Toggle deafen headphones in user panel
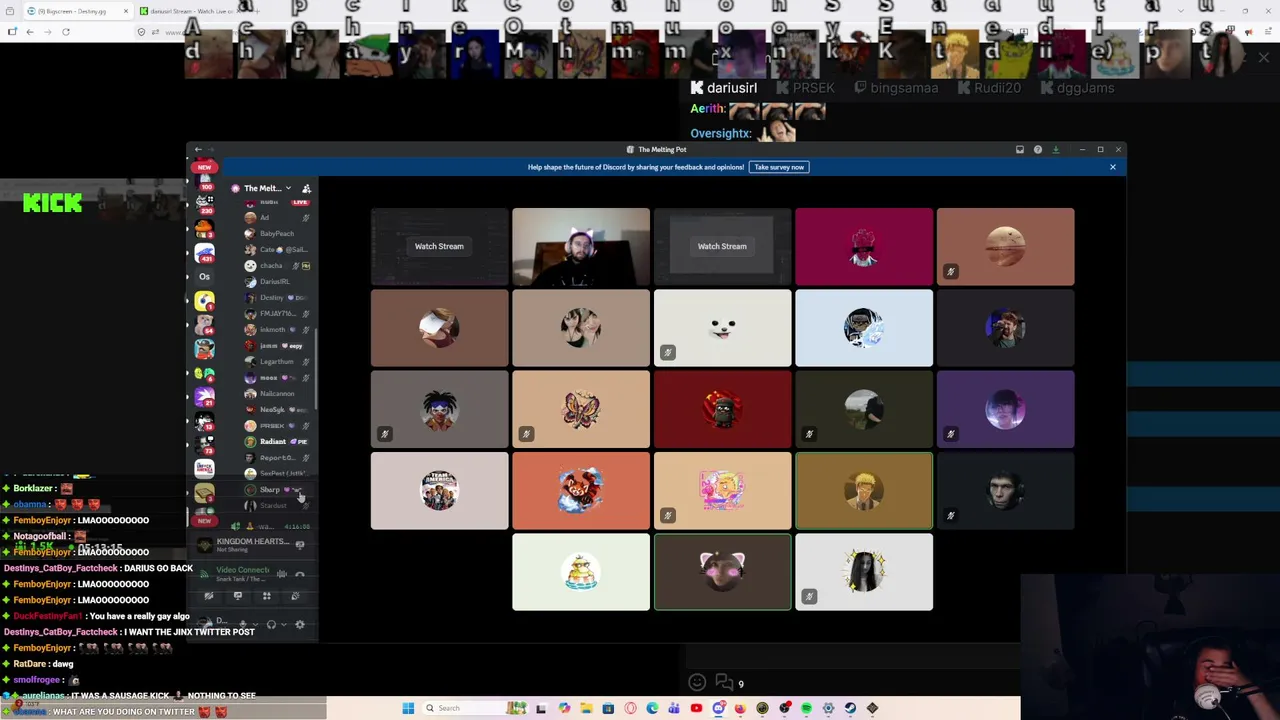Viewport: 1280px width, 720px height. (271, 625)
